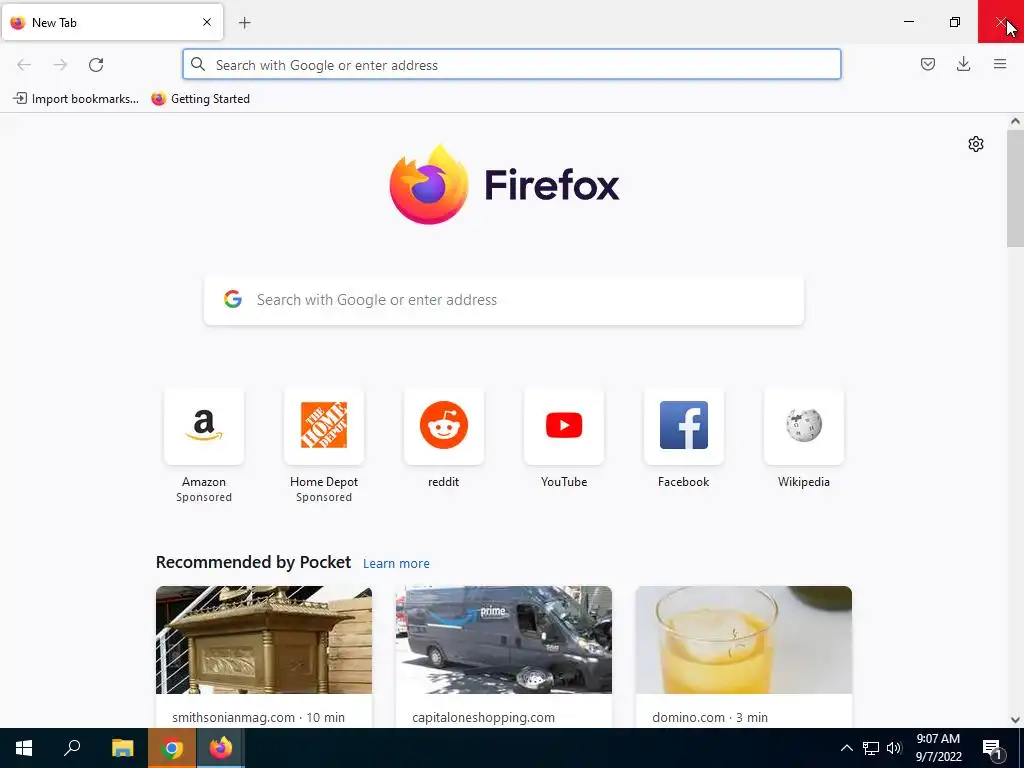The width and height of the screenshot is (1024, 768).
Task: Open the capitaloneshopping.com story thumbnail
Action: click(x=504, y=640)
